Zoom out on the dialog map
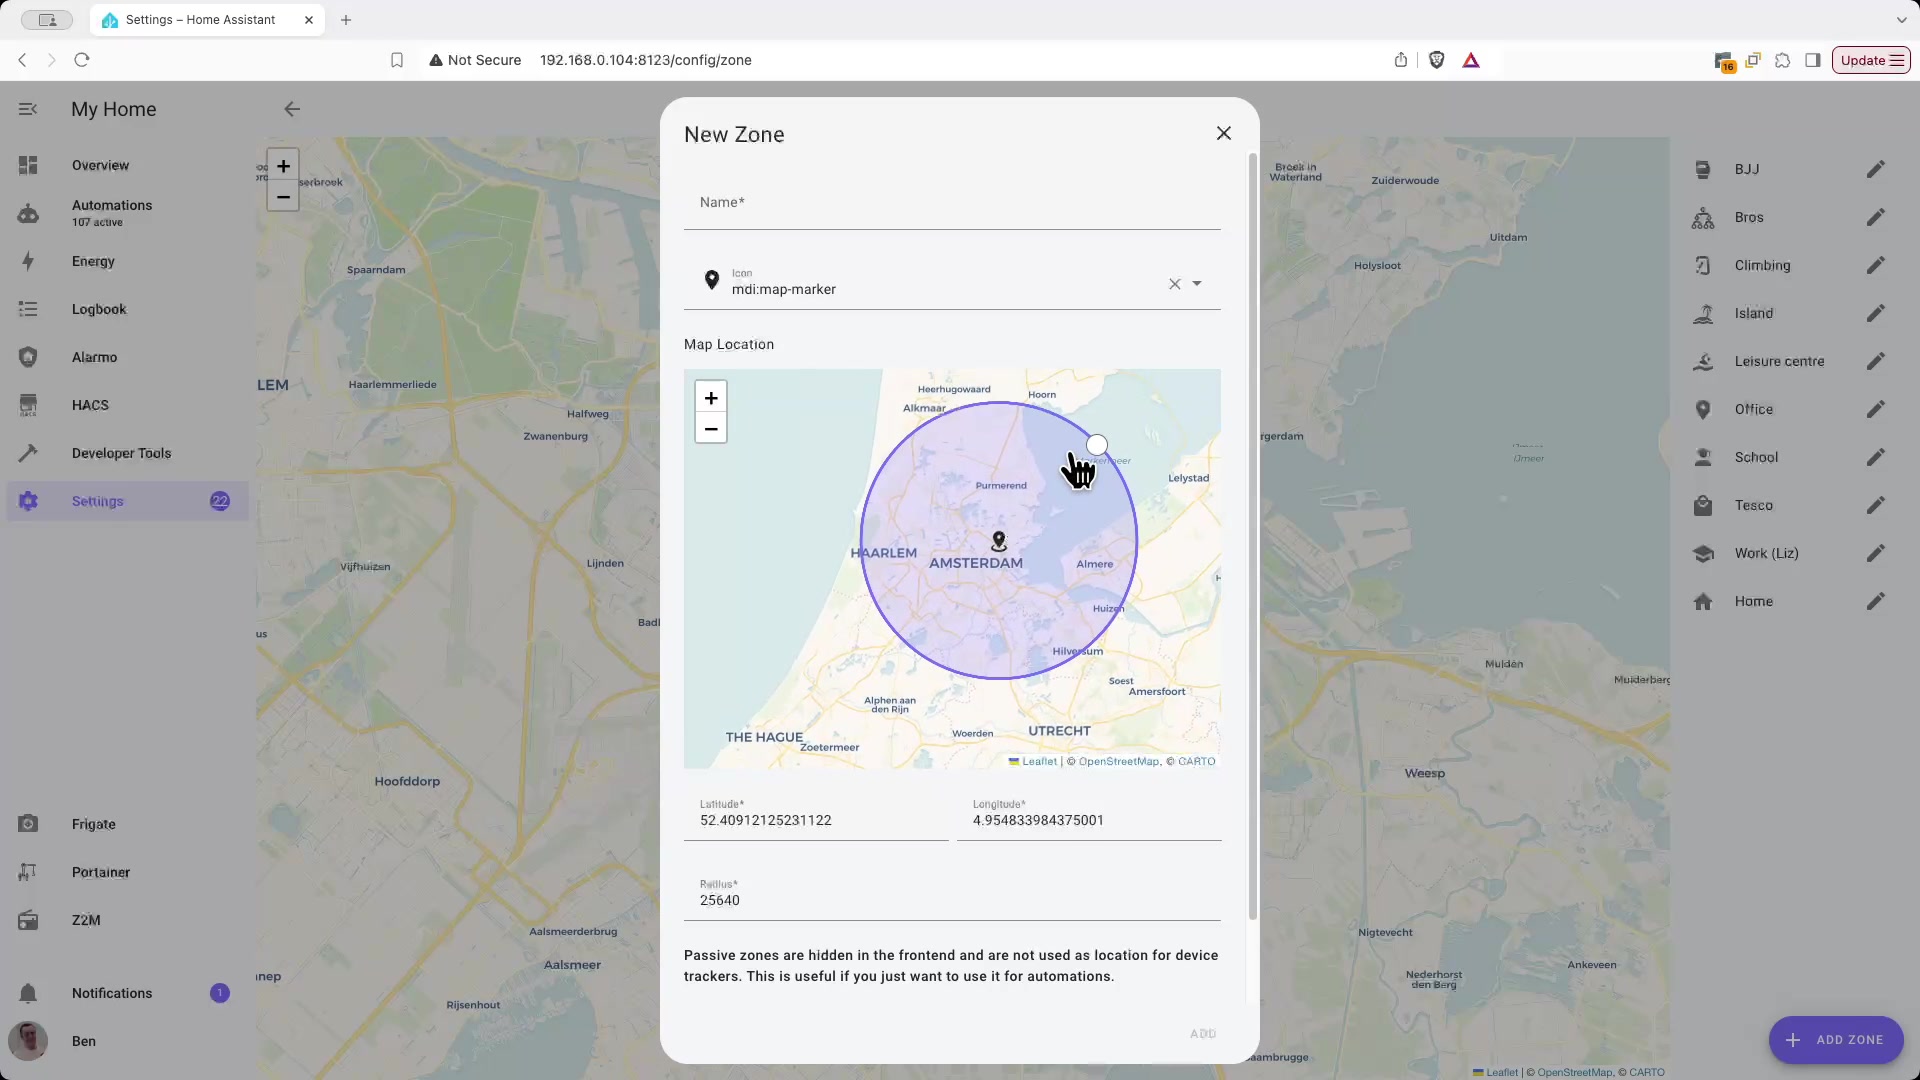Screen dimensions: 1920x1080 pyautogui.click(x=711, y=429)
